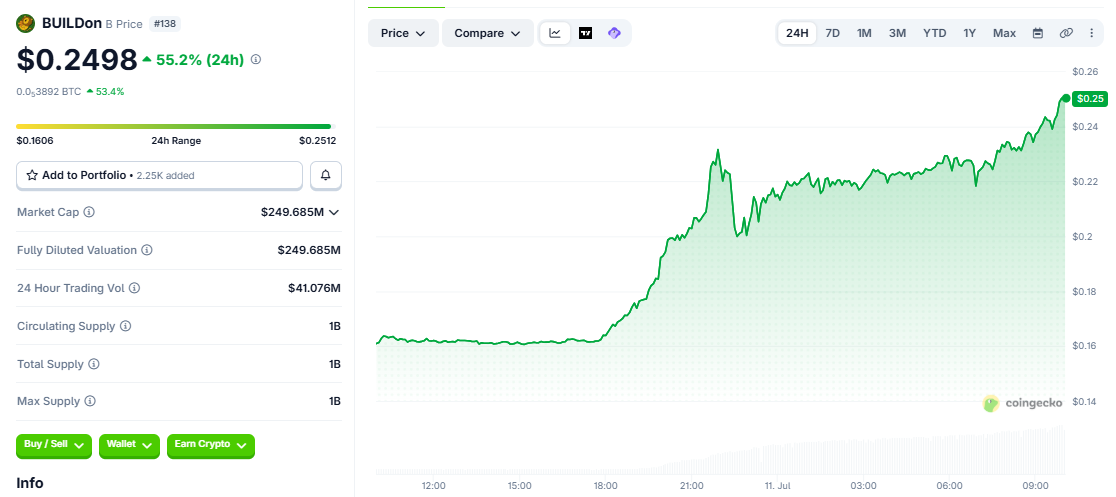Image resolution: width=1116 pixels, height=497 pixels.
Task: Show Fully Diluted Valuation info icon
Action: pos(146,250)
